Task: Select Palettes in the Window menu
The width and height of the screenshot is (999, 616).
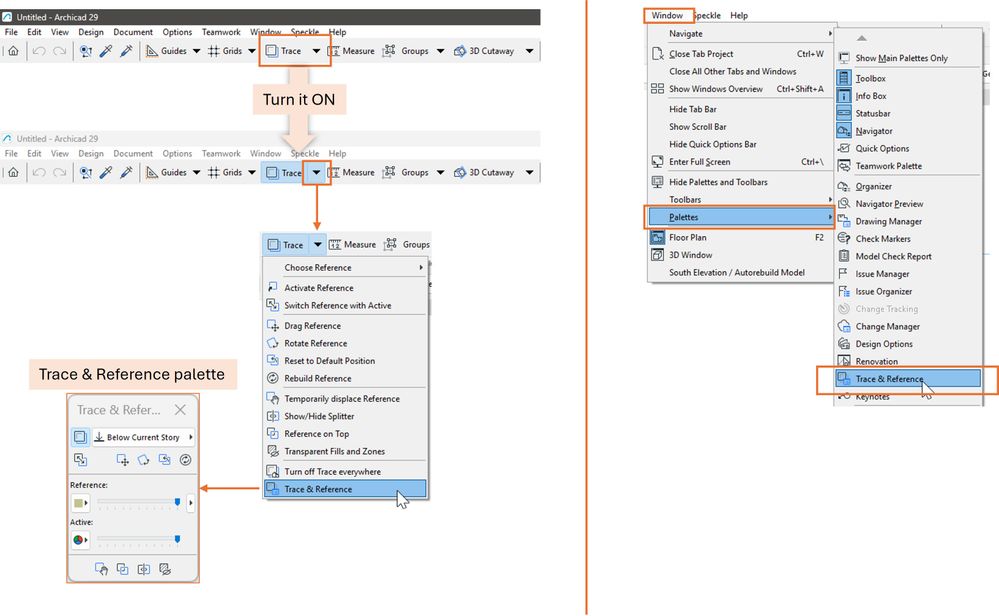Action: [x=740, y=217]
